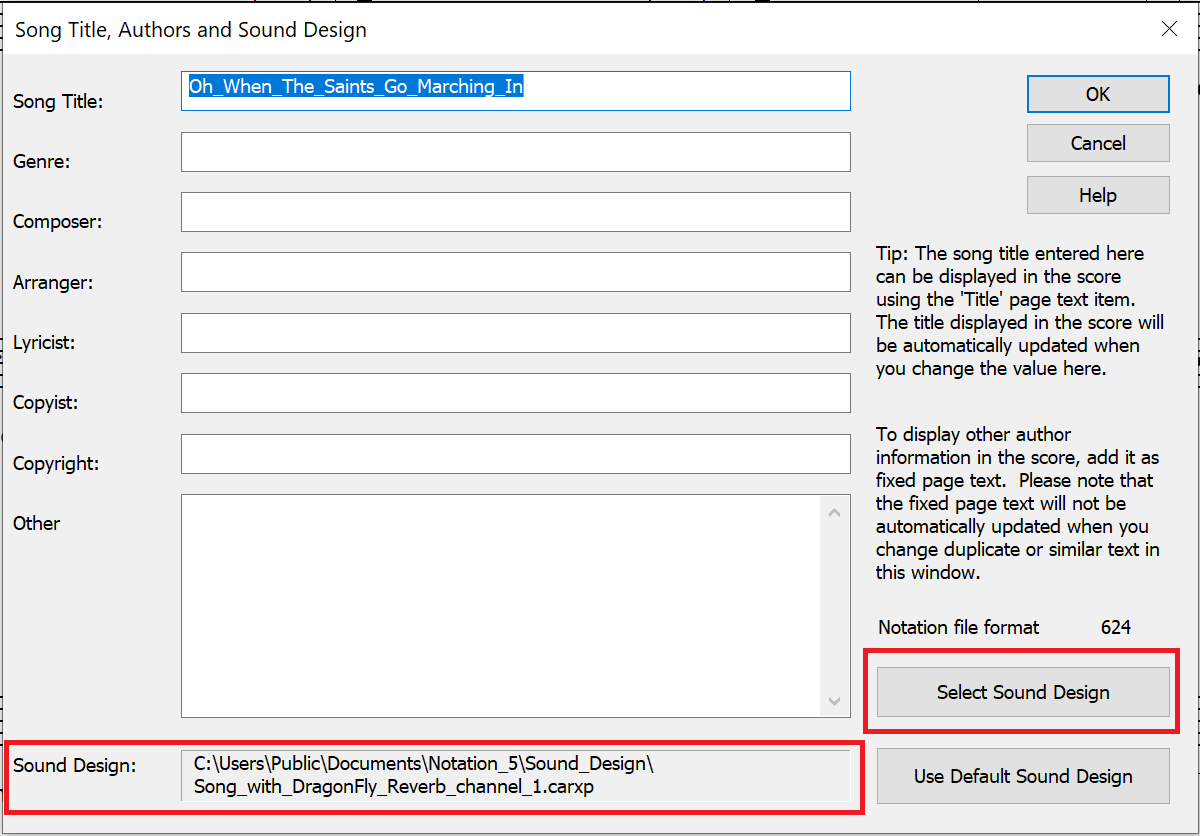Viewport: 1200px width, 836px height.
Task: Click the Sound Design label
Action: click(74, 766)
